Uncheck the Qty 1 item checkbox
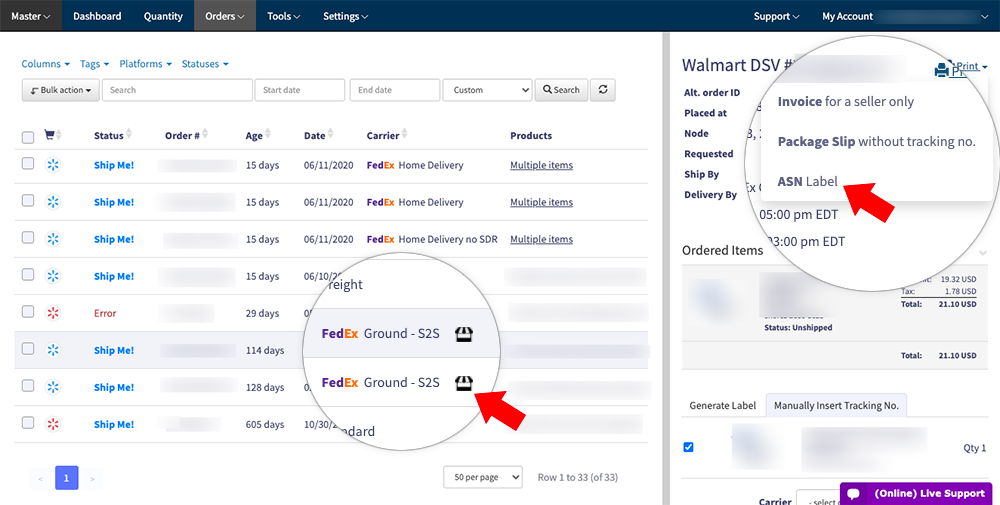 point(688,447)
